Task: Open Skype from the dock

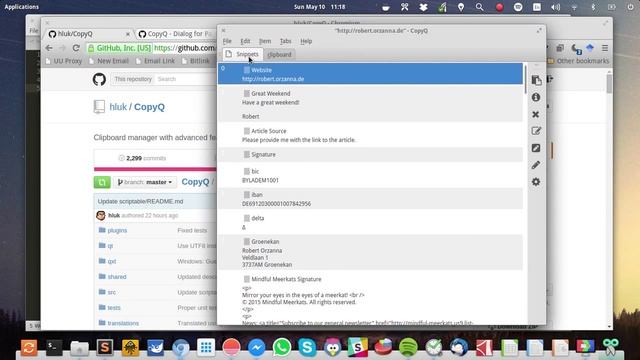Action: (307, 348)
